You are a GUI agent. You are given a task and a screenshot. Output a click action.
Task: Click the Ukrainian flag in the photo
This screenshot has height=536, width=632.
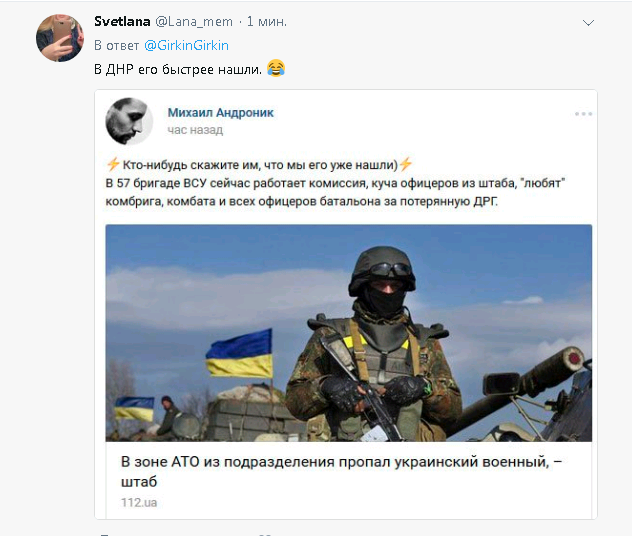click(239, 353)
